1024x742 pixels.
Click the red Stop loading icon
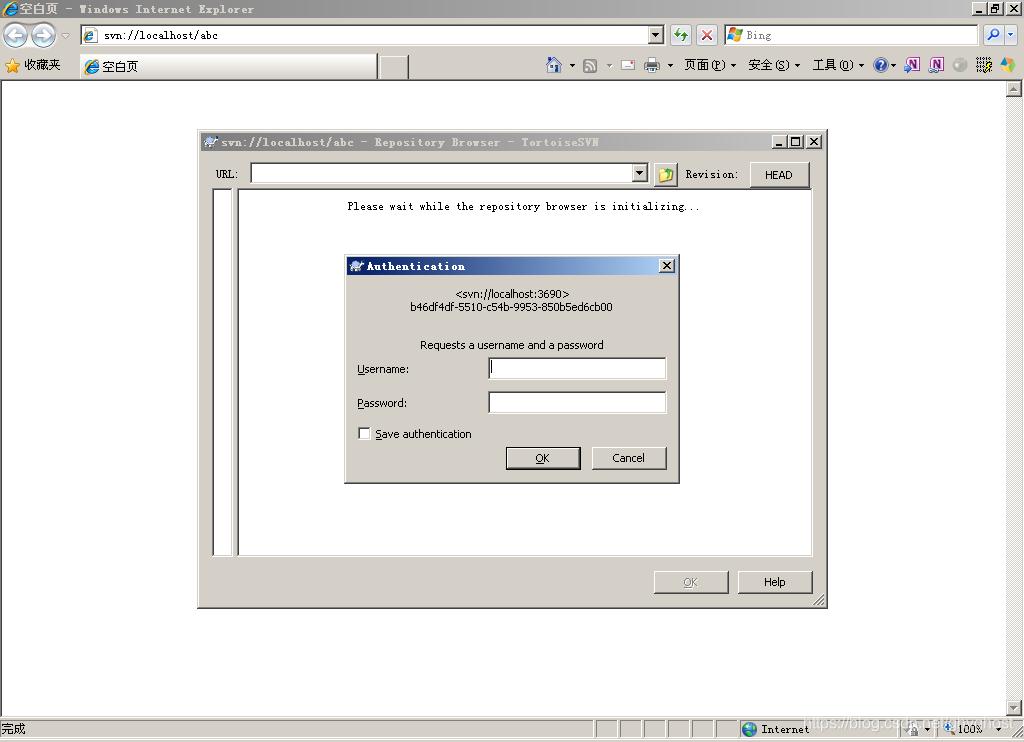(707, 35)
